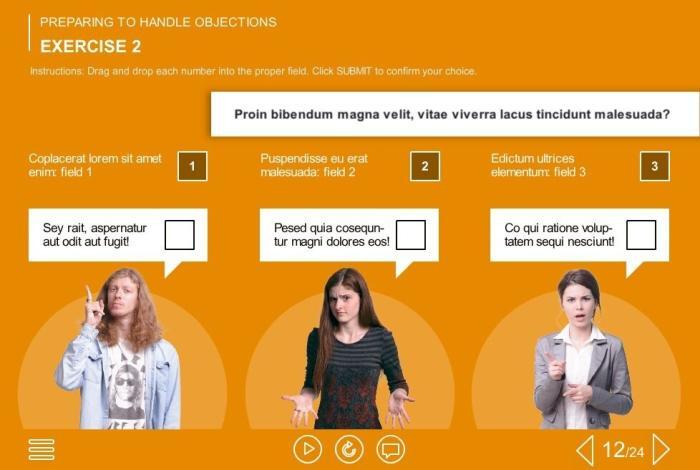
Task: Click the 'Edictum ultrices elementum' field 3 label
Action: pyautogui.click(x=538, y=165)
